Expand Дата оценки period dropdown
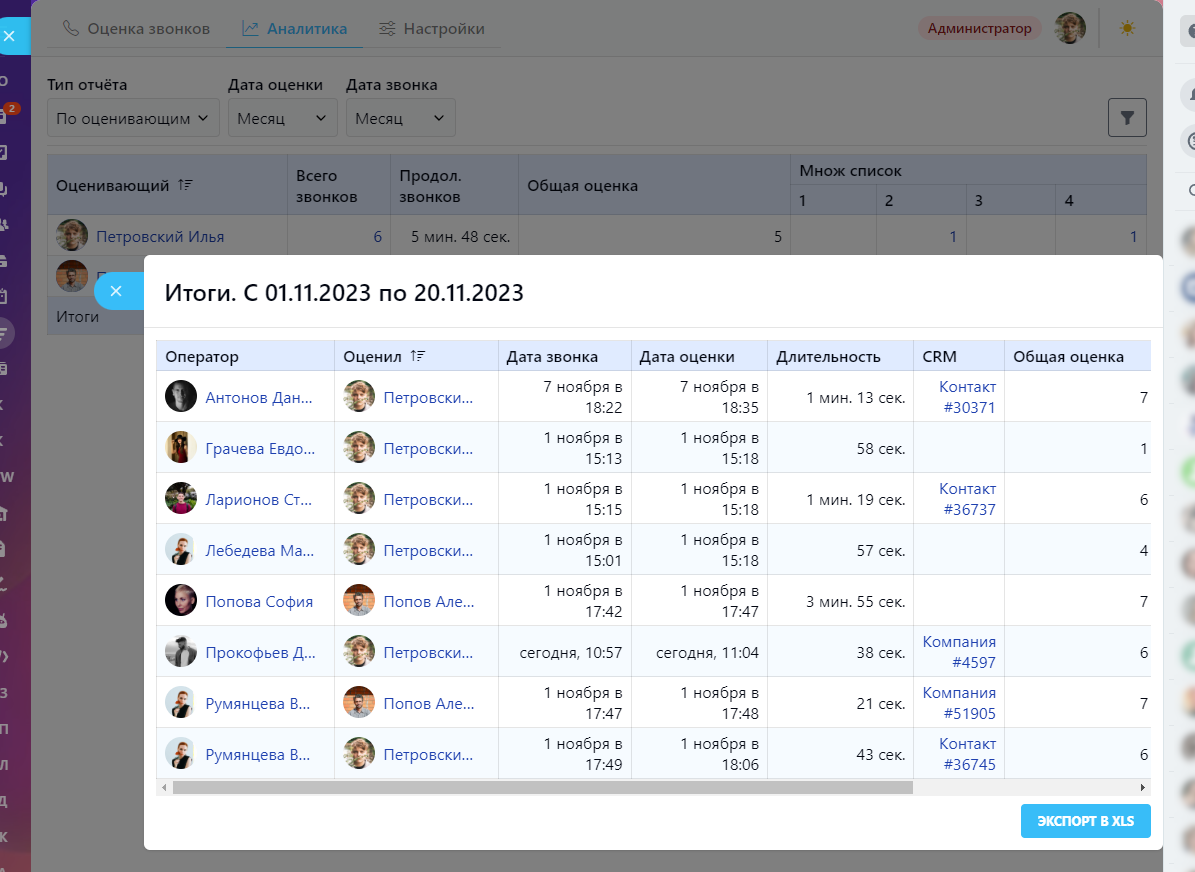The height and width of the screenshot is (872, 1195). [282, 118]
